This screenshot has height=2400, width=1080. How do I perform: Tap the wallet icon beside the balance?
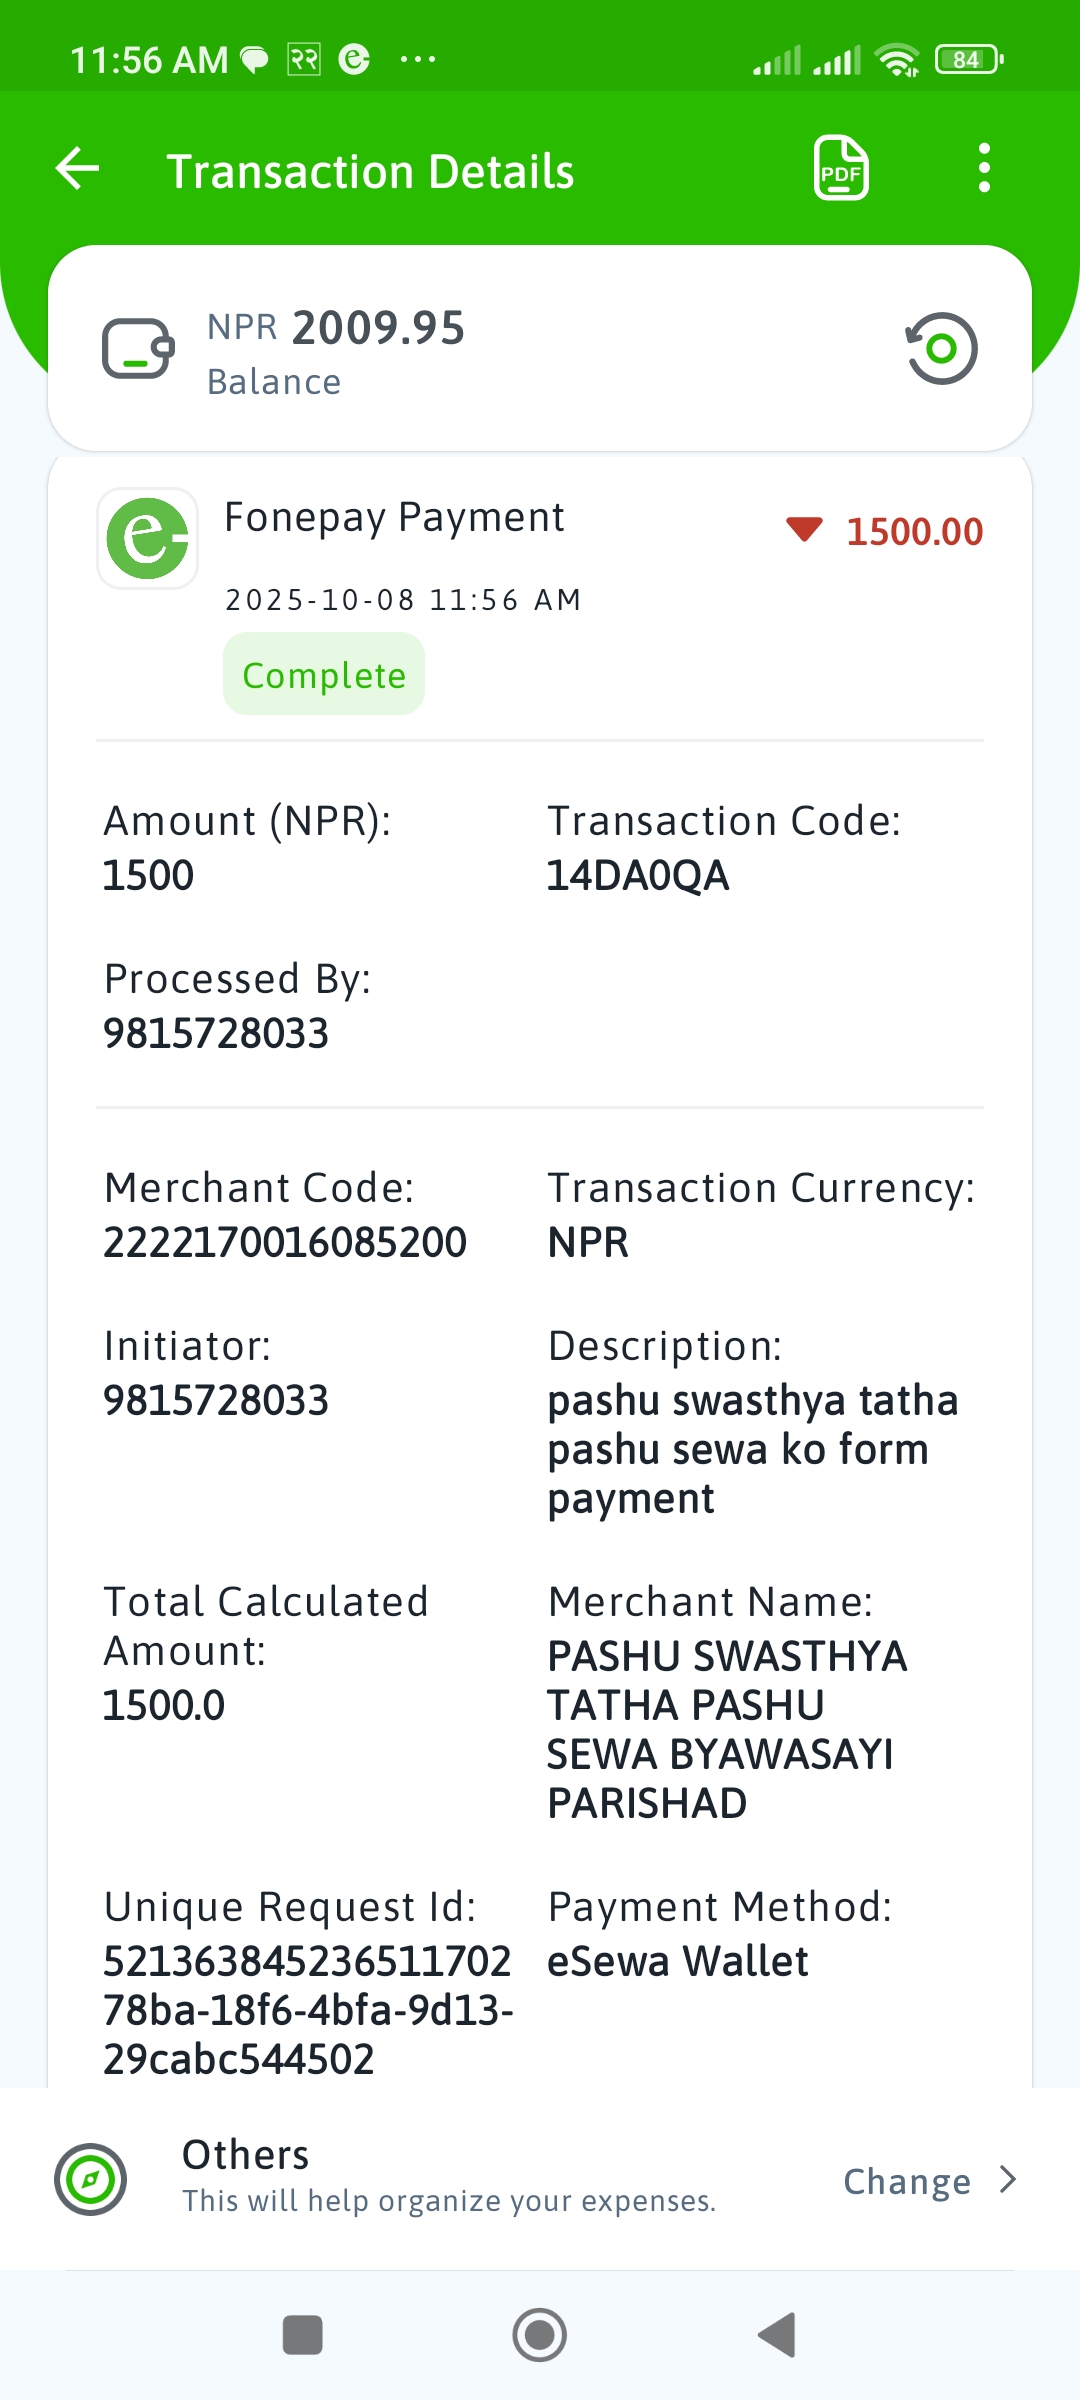[x=138, y=348]
